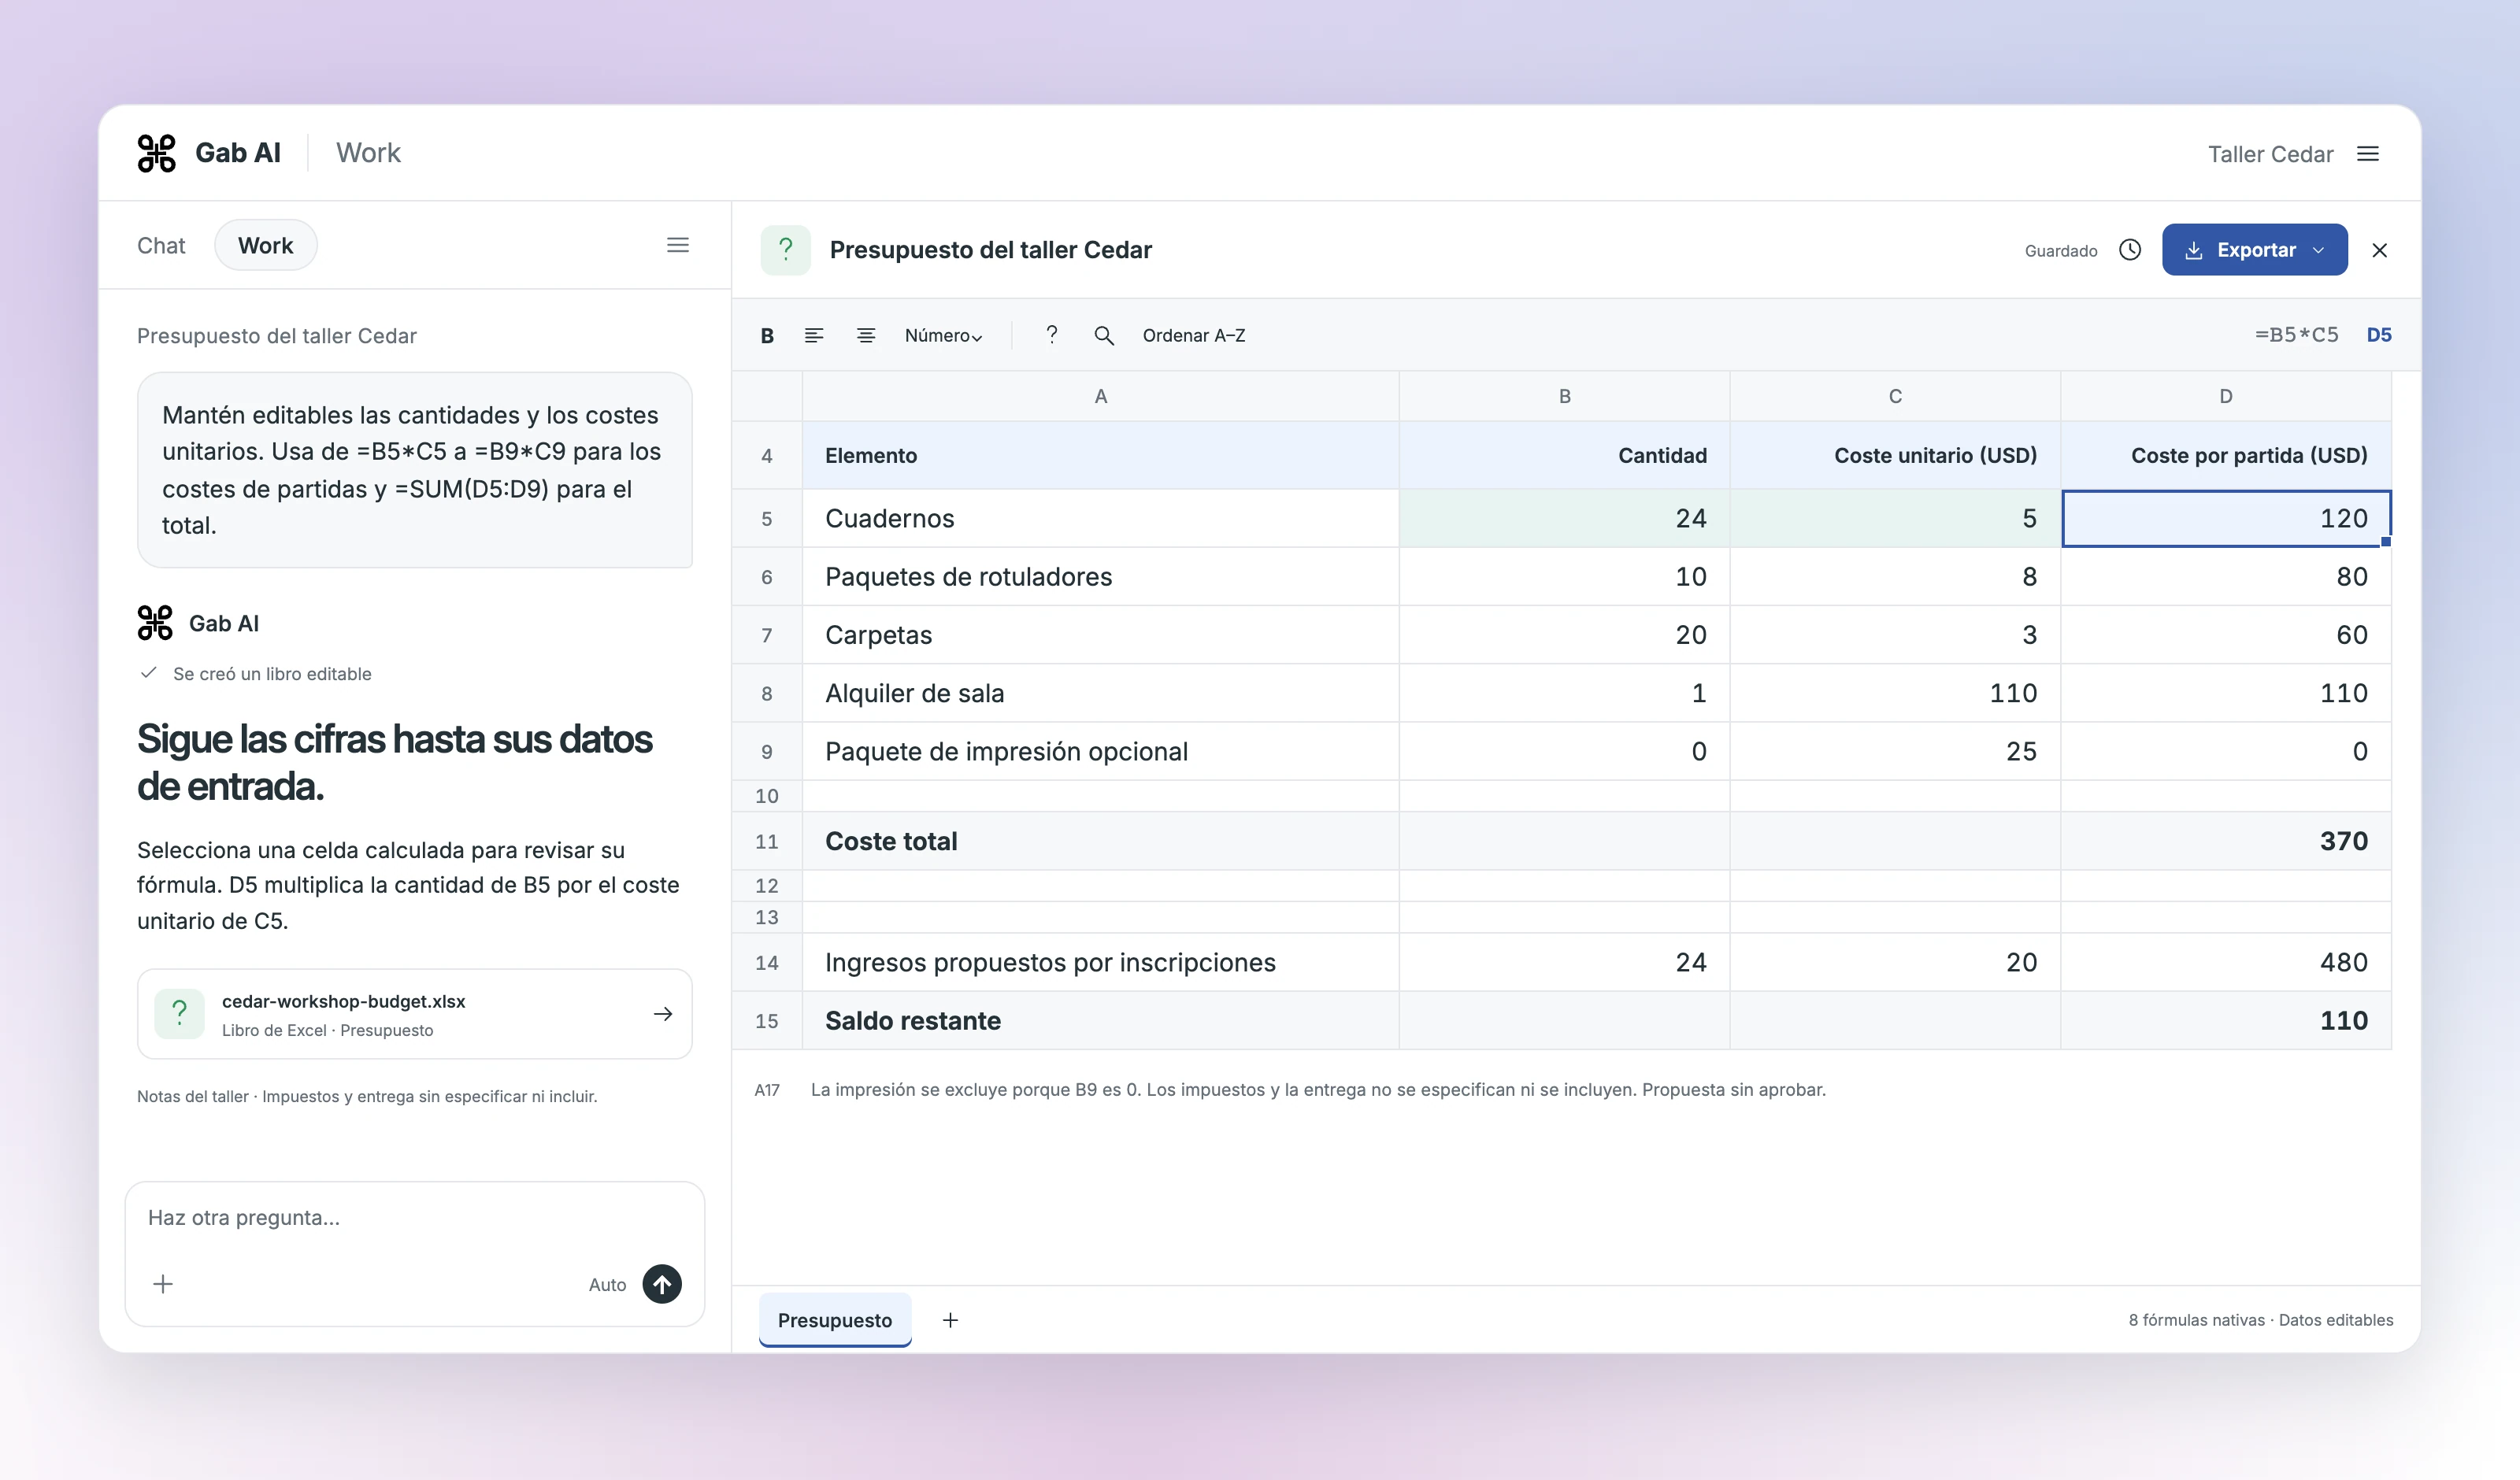Click the plus attachment icon in the chat box
The width and height of the screenshot is (2520, 1480).
[x=163, y=1284]
